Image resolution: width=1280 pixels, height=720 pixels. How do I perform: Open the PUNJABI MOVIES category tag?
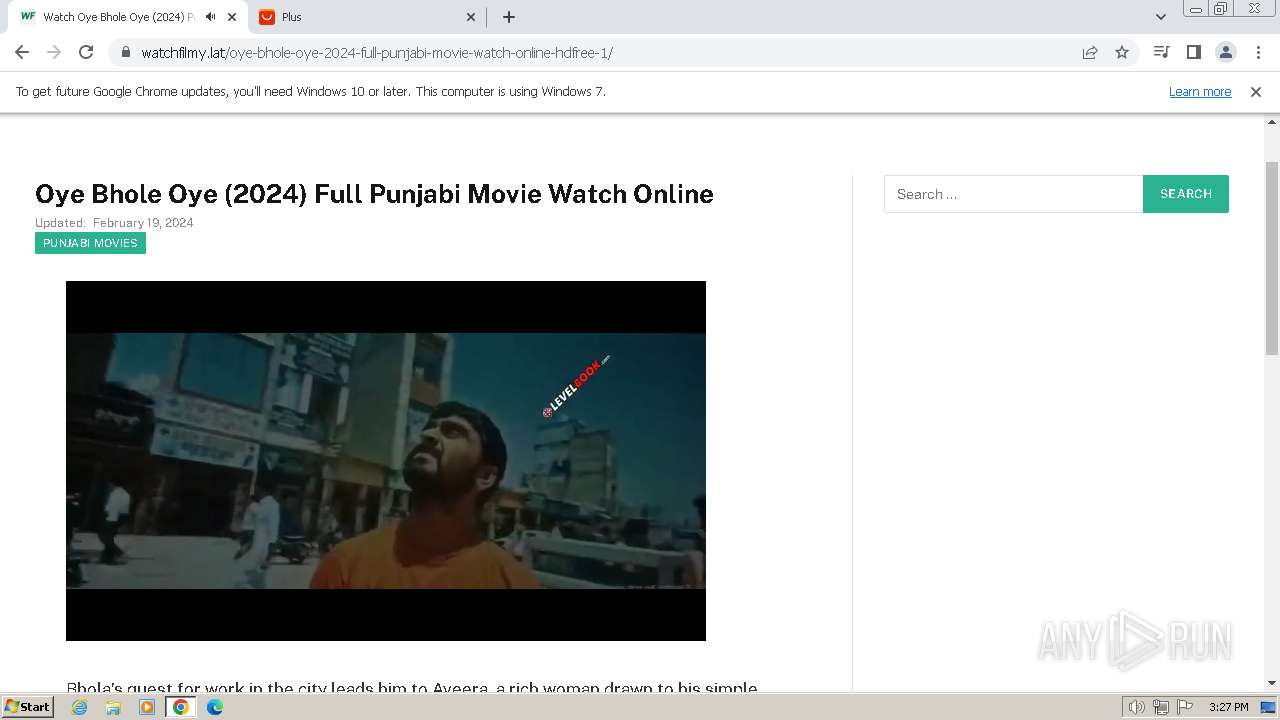pyautogui.click(x=90, y=243)
